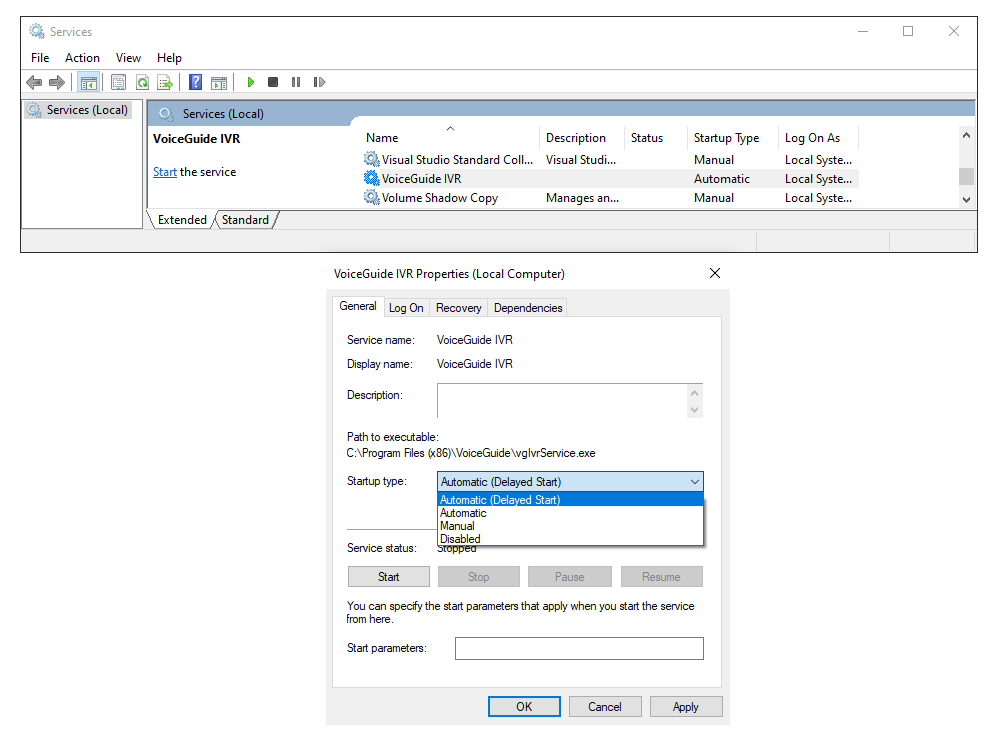Open the Startup type combo box
The height and width of the screenshot is (752, 996).
(x=570, y=481)
